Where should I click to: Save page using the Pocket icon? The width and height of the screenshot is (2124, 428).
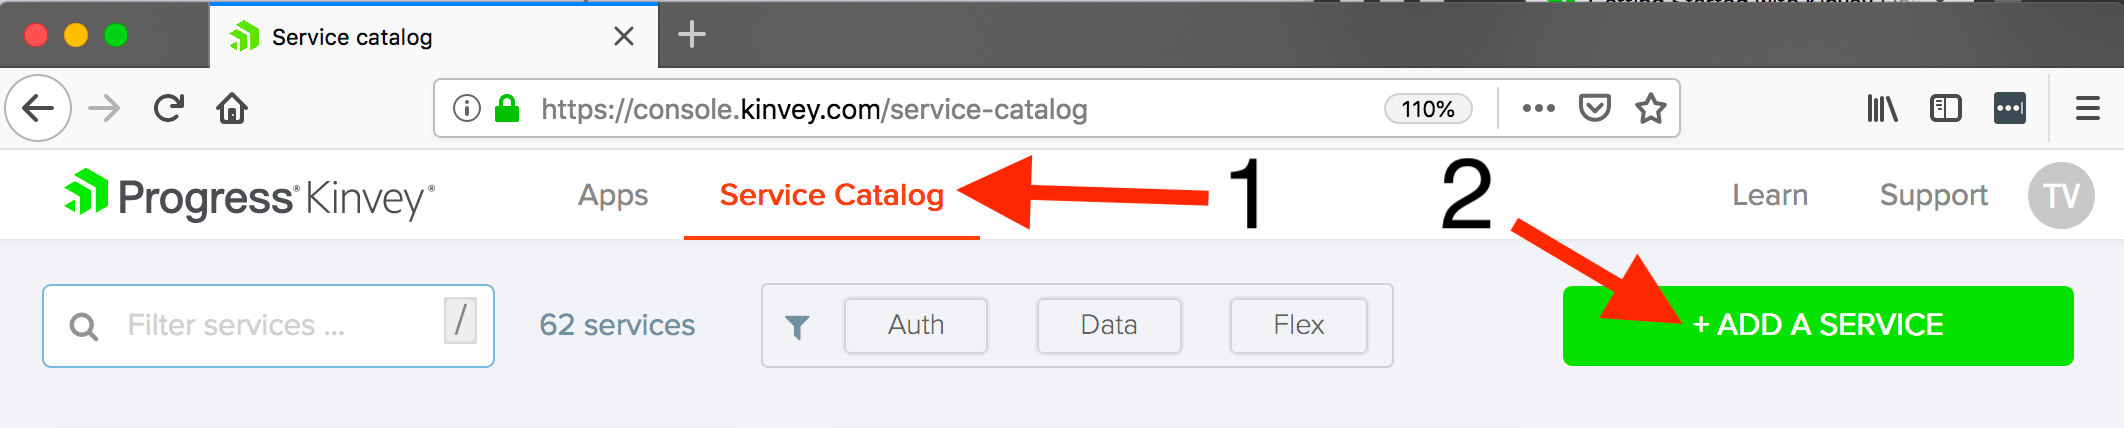tap(1595, 108)
